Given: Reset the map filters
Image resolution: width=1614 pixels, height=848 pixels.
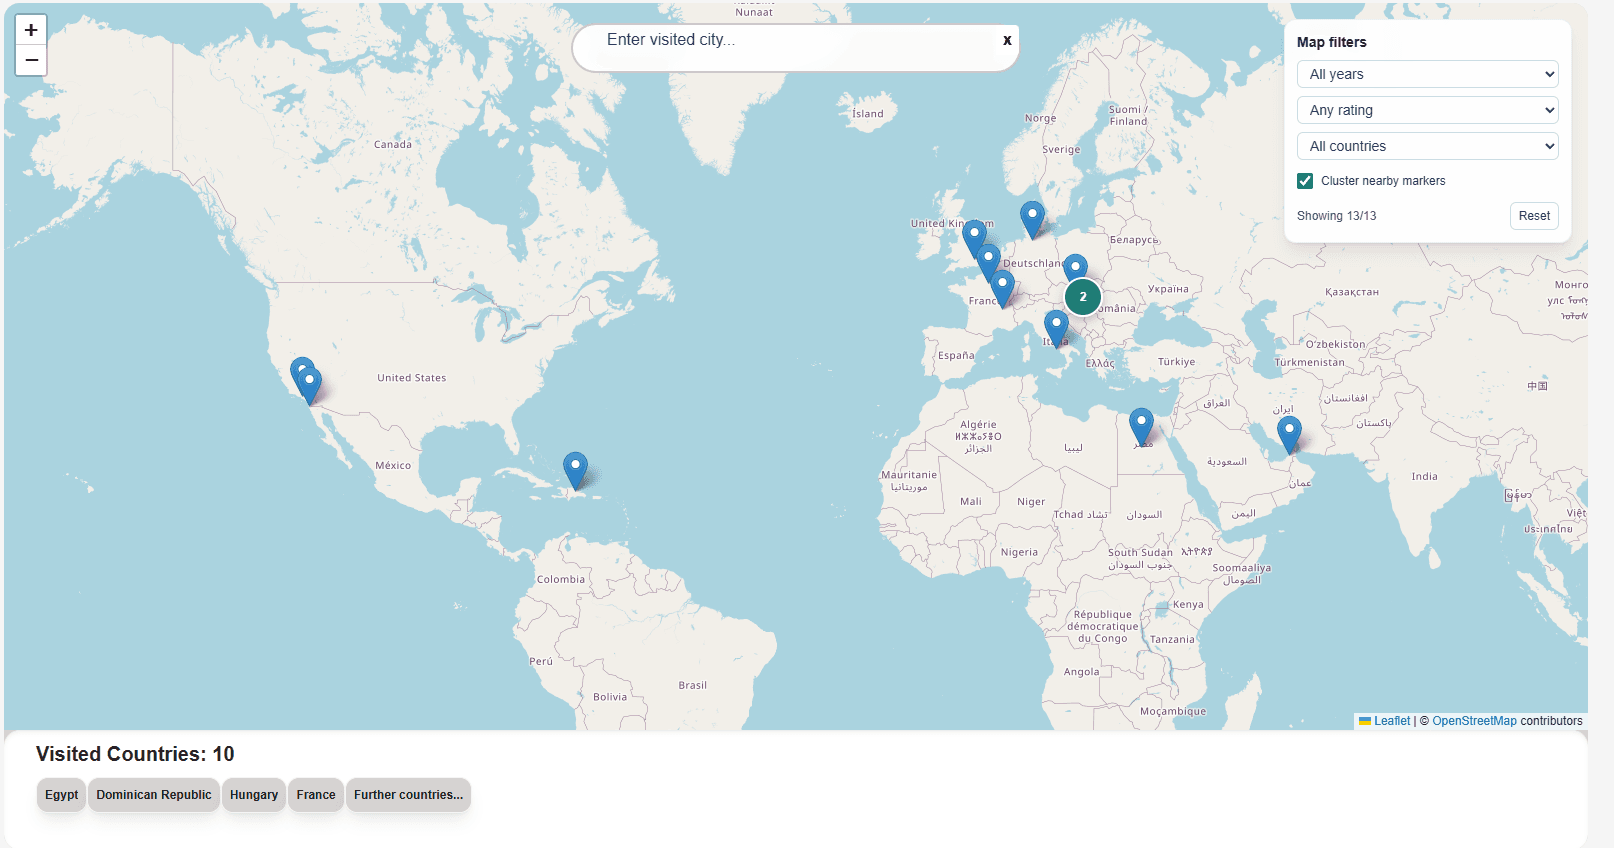Looking at the screenshot, I should (1534, 216).
